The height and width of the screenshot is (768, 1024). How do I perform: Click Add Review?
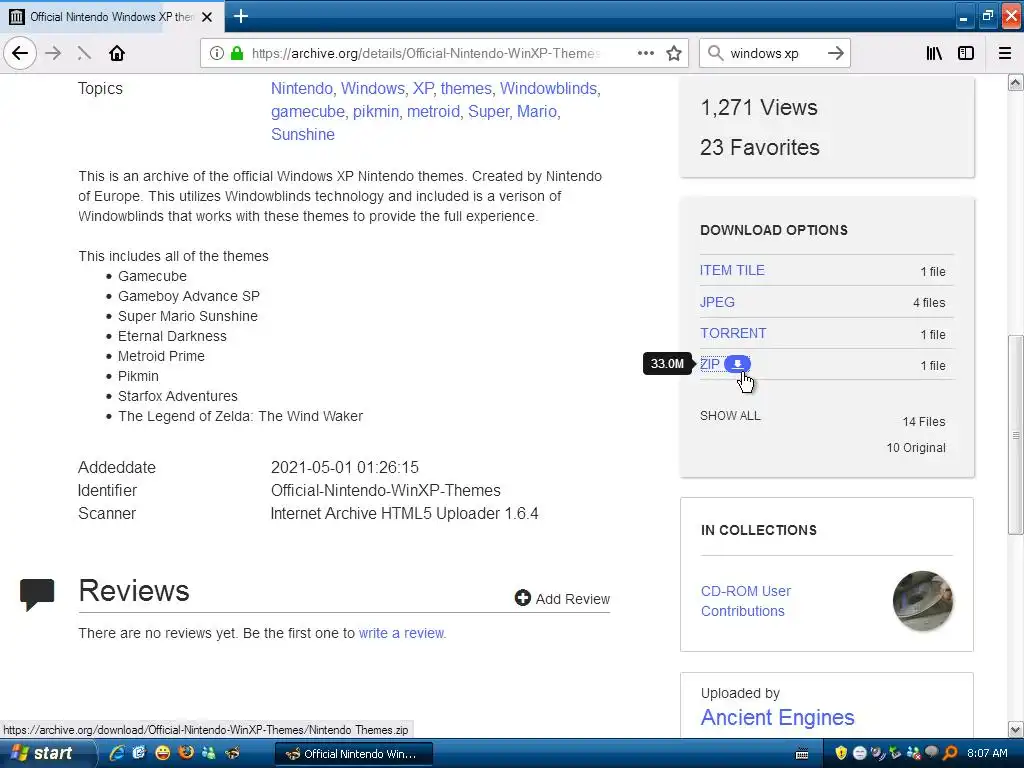pyautogui.click(x=562, y=598)
